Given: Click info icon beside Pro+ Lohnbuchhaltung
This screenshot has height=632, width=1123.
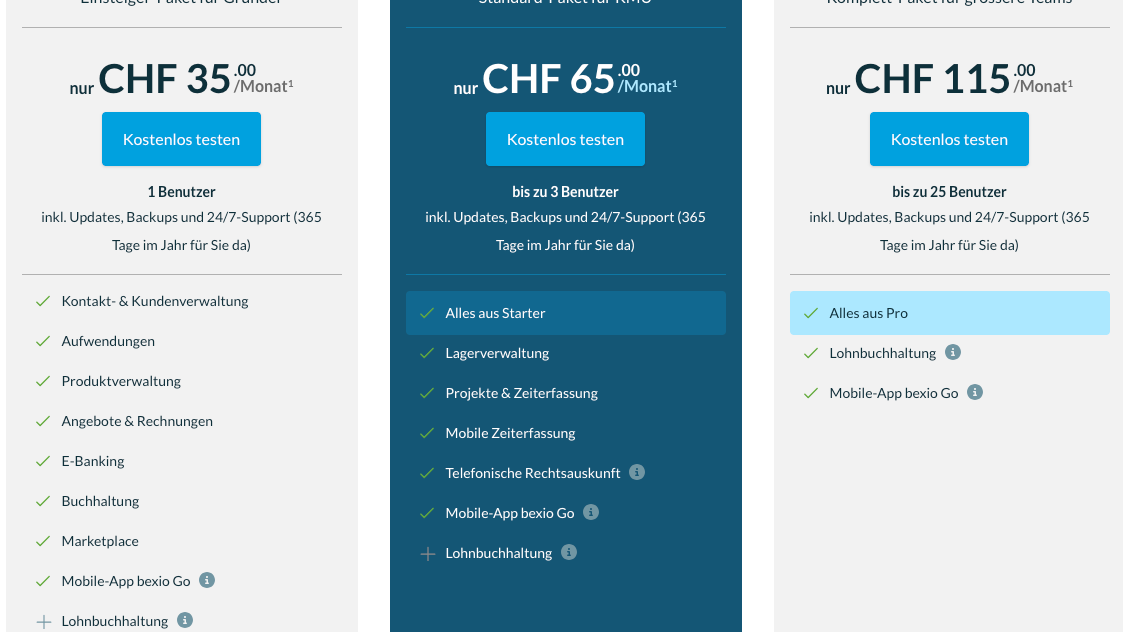Looking at the screenshot, I should [x=953, y=353].
